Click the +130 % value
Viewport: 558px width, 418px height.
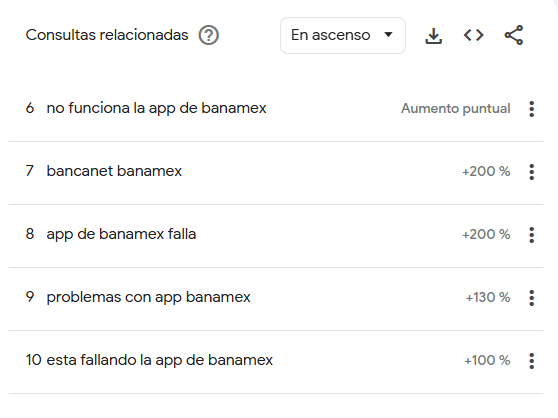[488, 297]
